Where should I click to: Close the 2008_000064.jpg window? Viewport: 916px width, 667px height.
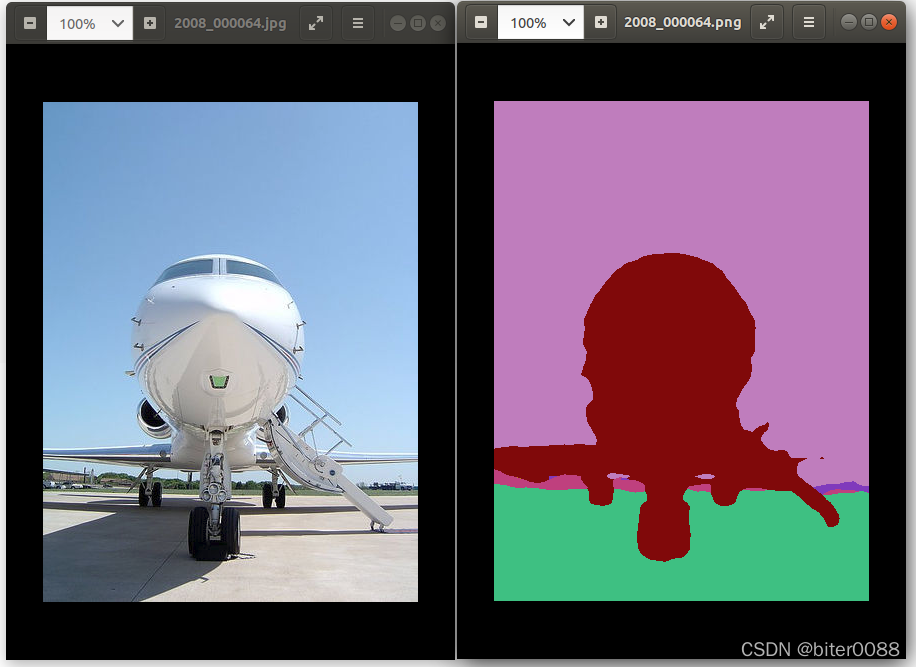[x=438, y=23]
